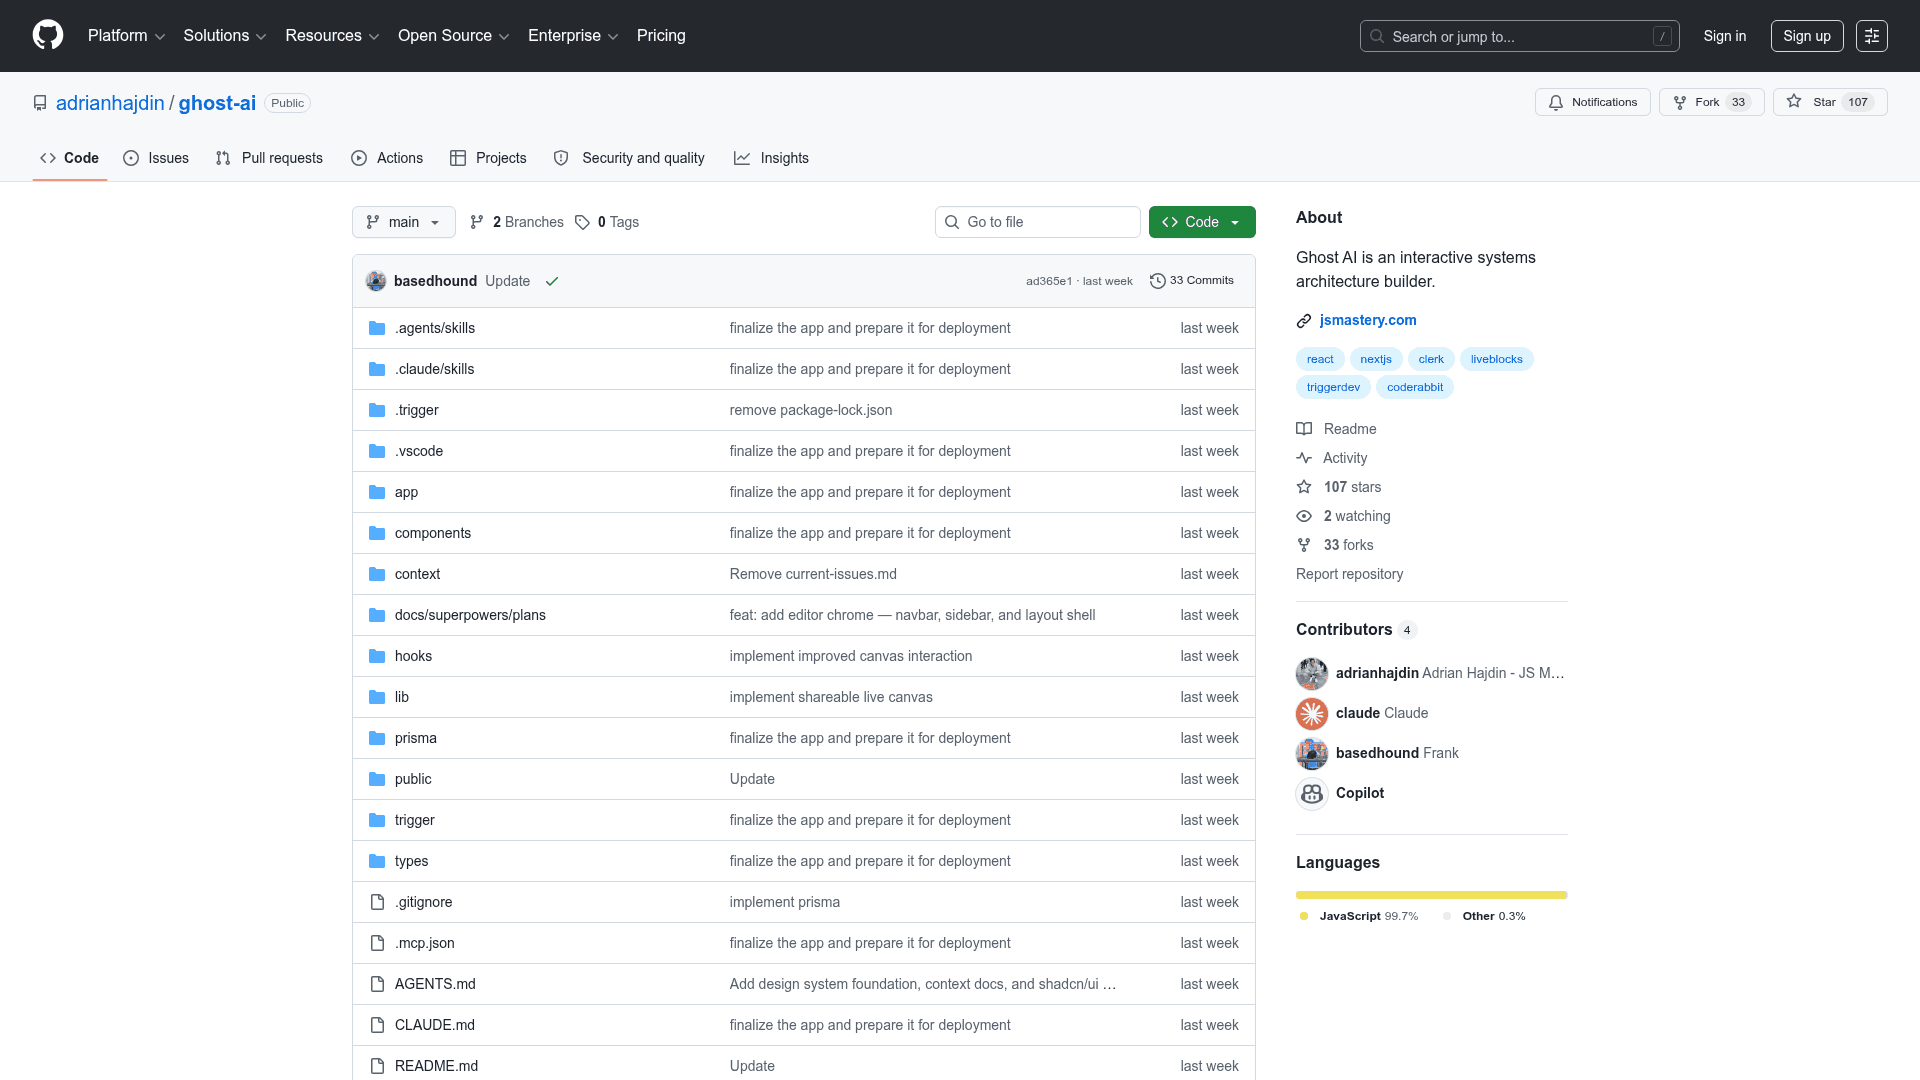Click the liveblocks topic tag
This screenshot has width=1920, height=1080.
click(1497, 359)
